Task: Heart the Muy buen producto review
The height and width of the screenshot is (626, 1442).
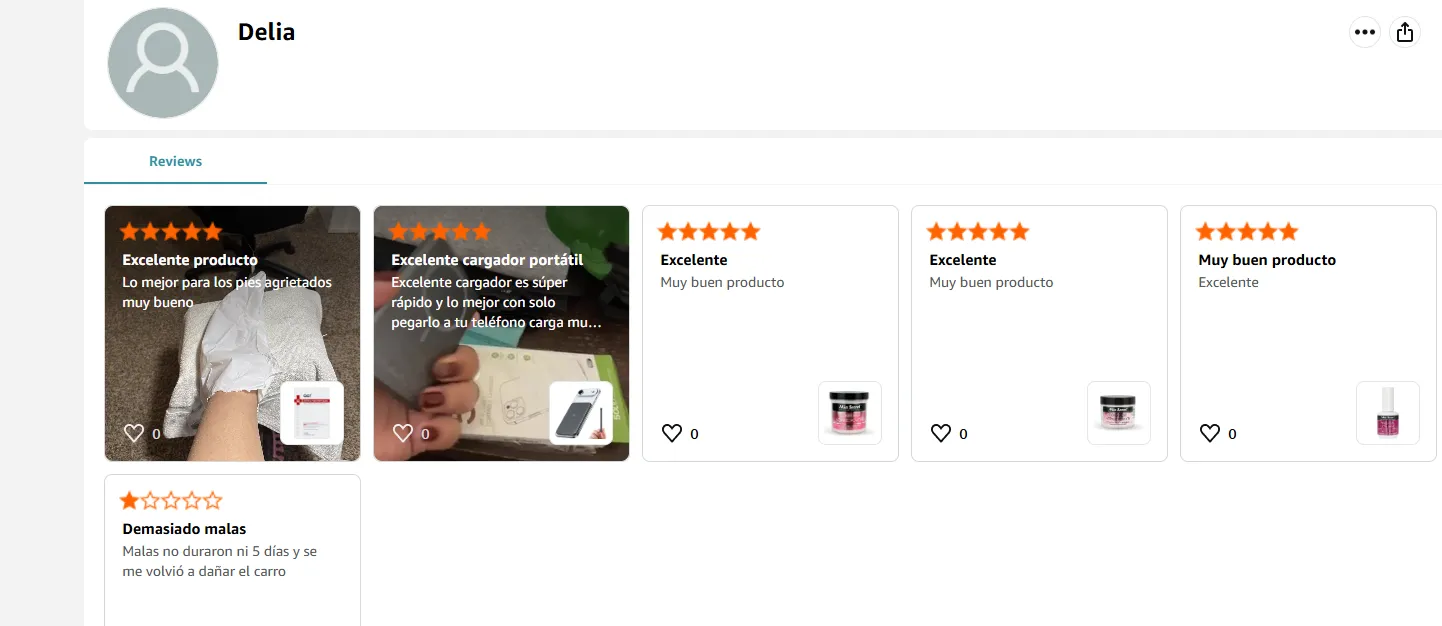Action: (1210, 433)
